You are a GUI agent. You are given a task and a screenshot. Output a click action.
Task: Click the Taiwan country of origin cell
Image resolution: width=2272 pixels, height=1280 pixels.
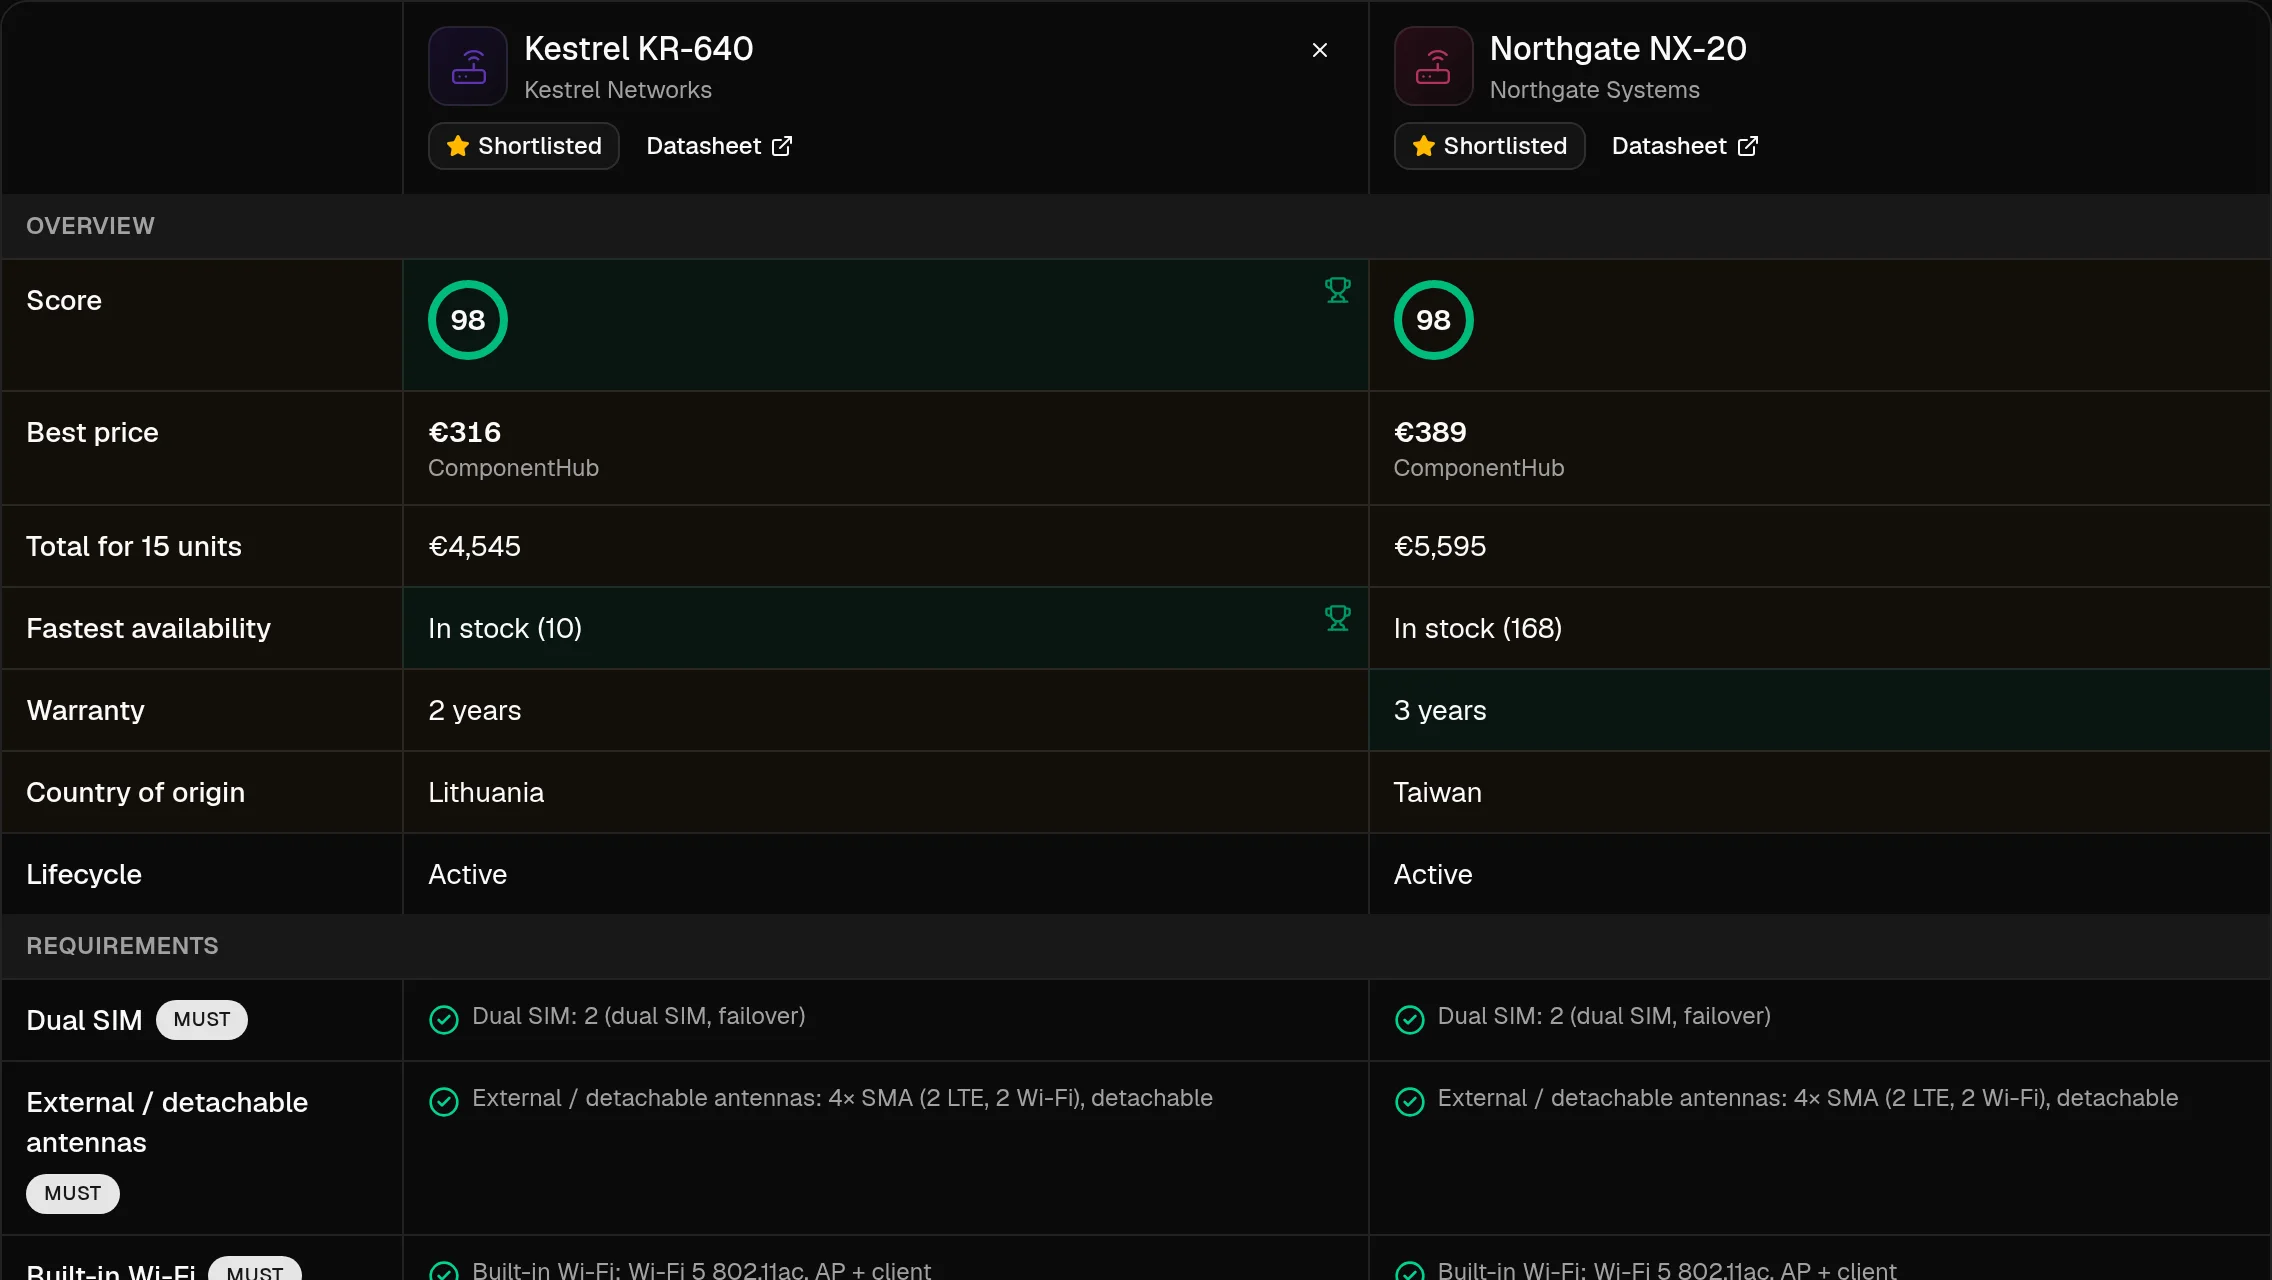click(x=1820, y=792)
